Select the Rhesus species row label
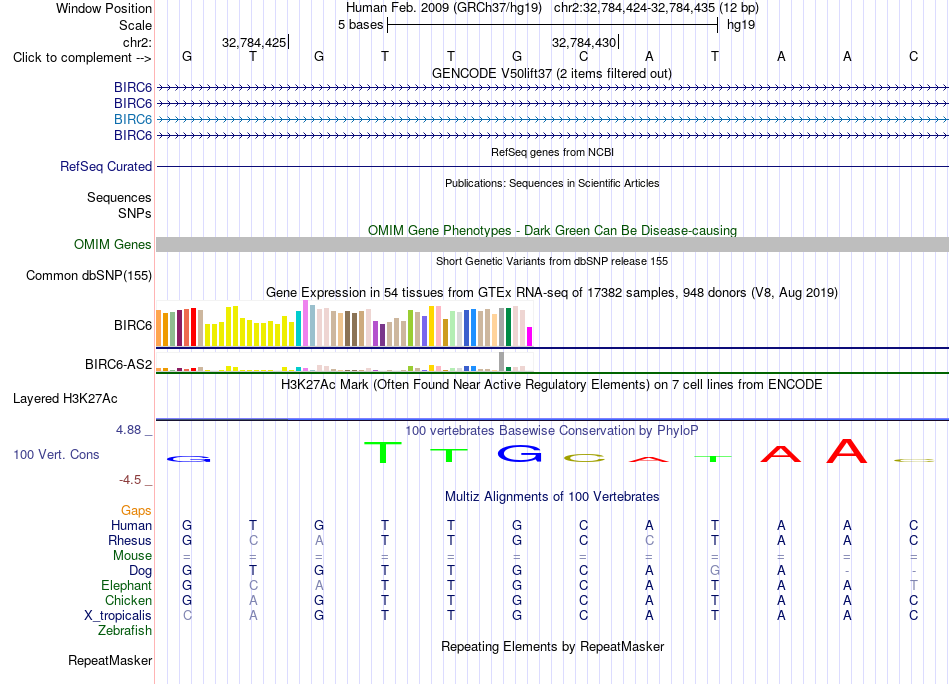This screenshot has height=684, width=950. (130, 540)
